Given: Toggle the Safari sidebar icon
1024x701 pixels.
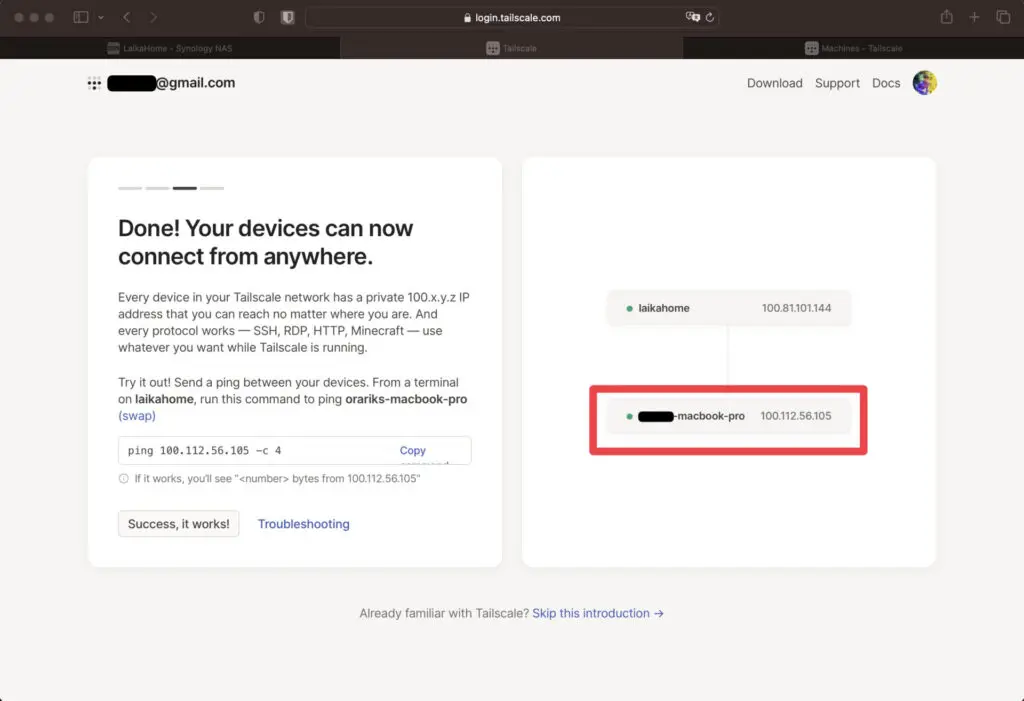Looking at the screenshot, I should pos(81,17).
